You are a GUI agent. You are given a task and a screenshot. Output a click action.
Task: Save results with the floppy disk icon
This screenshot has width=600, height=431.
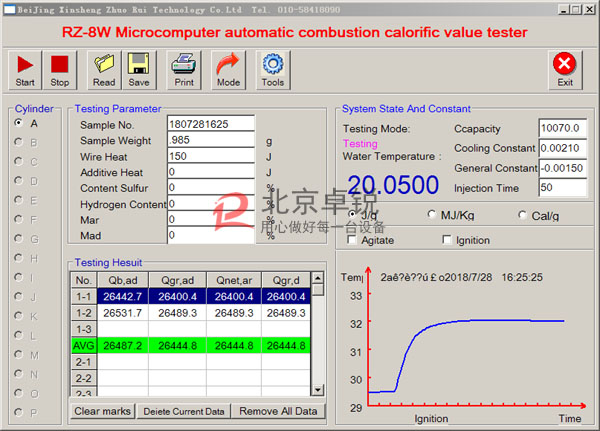139,70
